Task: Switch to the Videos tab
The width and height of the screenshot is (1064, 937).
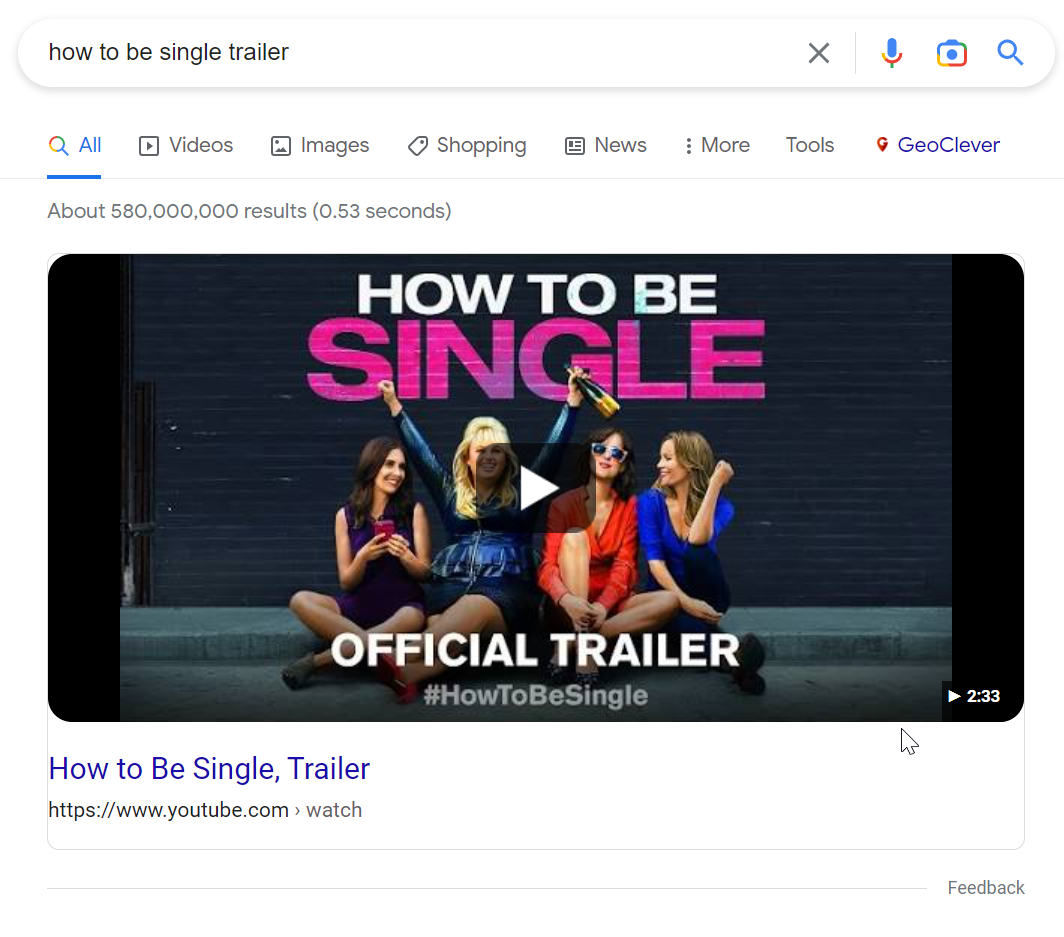Action: [185, 145]
